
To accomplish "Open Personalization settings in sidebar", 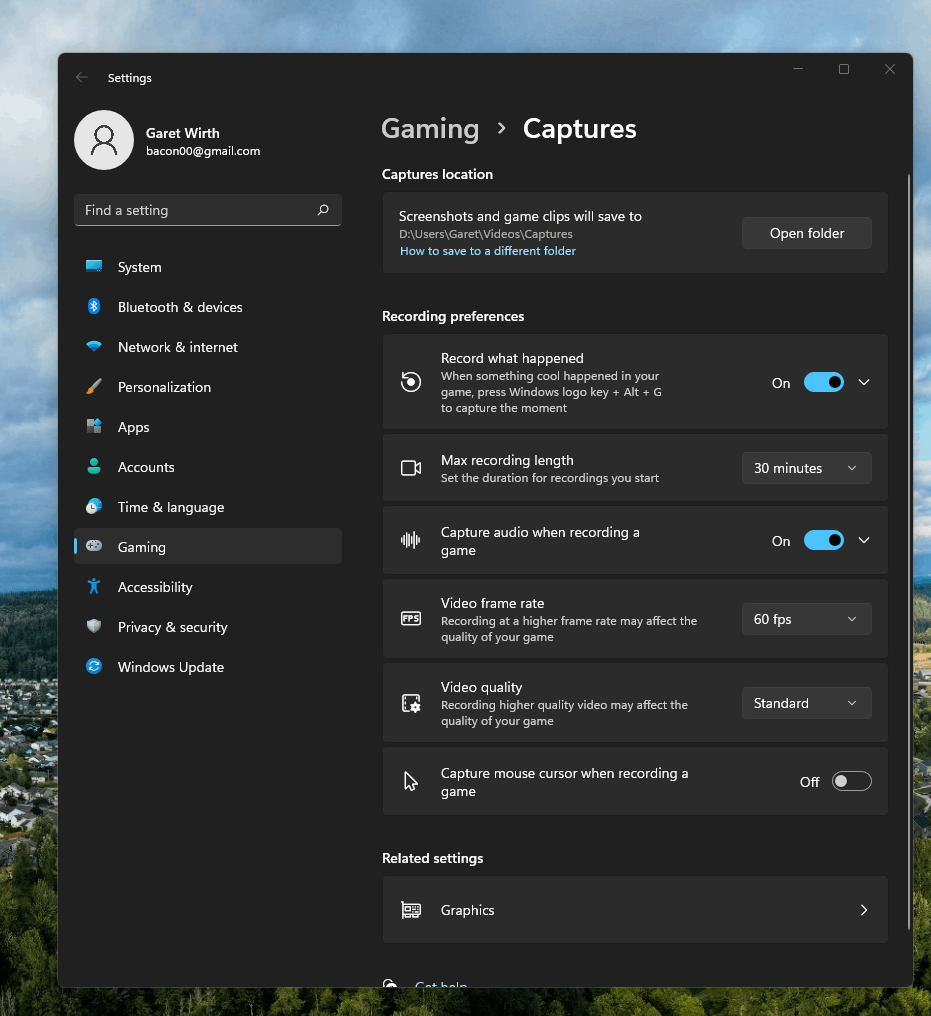I will click(x=164, y=387).
